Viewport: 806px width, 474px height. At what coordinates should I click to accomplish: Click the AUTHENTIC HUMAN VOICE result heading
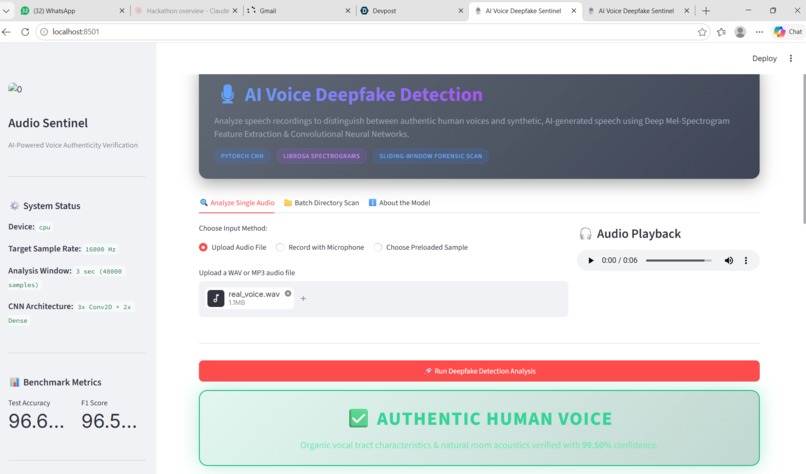(494, 418)
